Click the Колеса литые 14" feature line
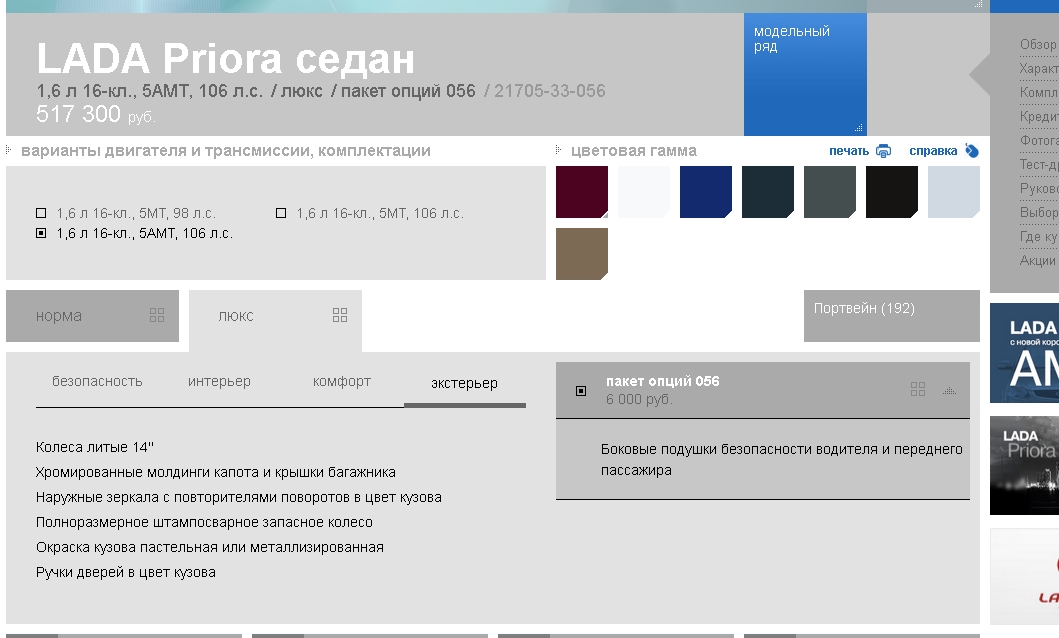 click(95, 447)
